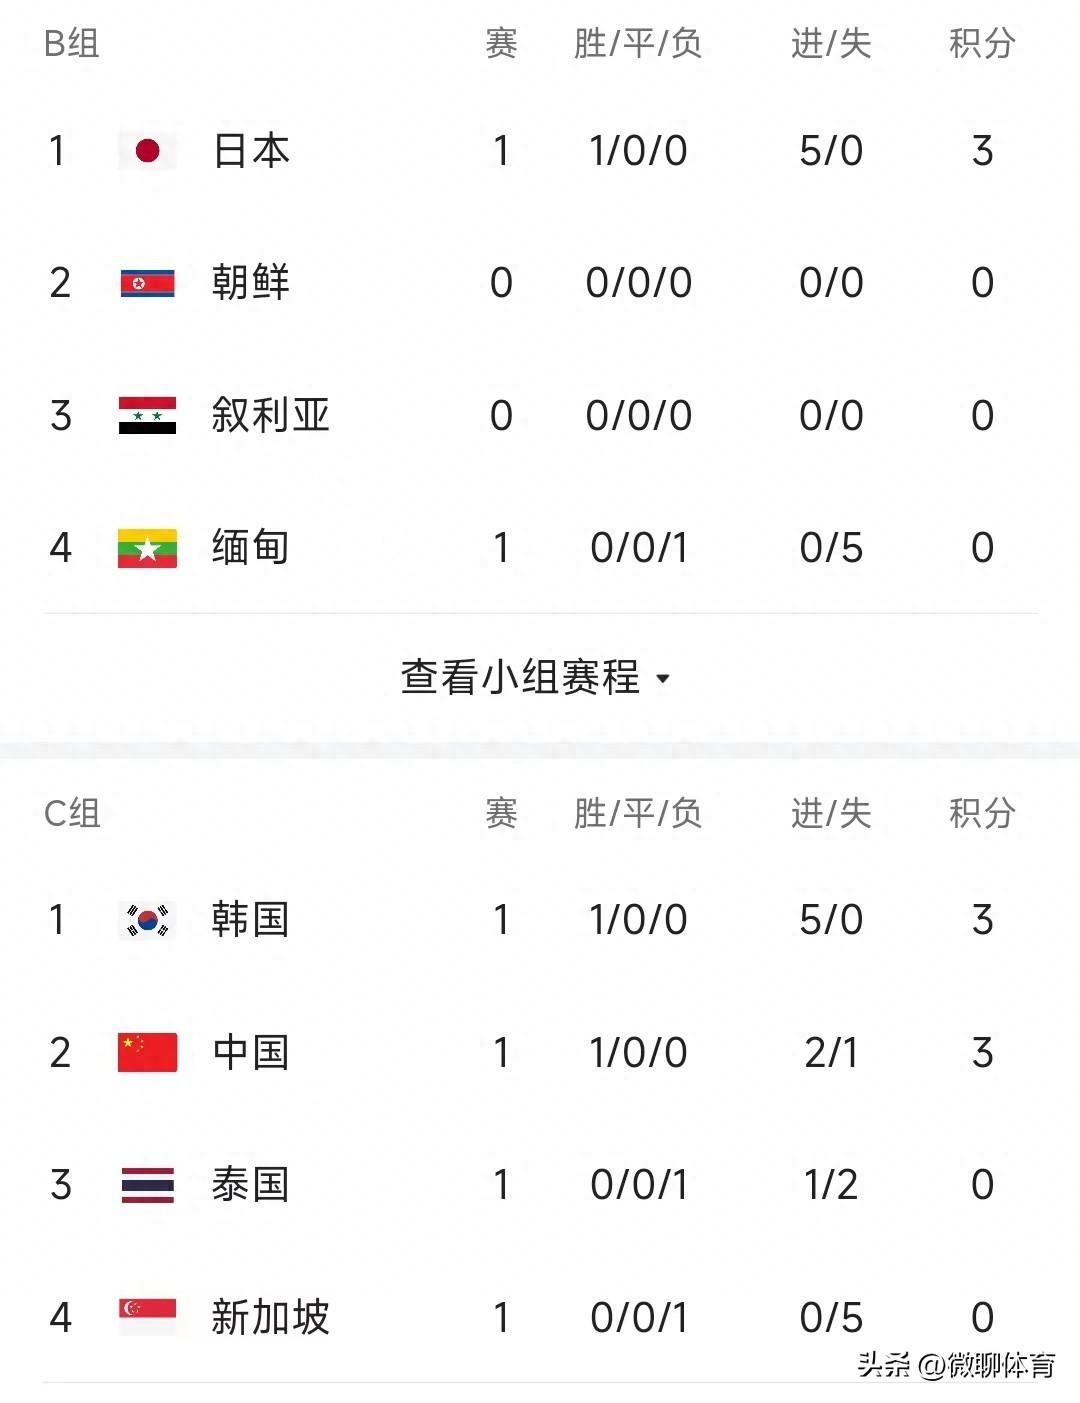Click the C组 group header label

click(72, 813)
